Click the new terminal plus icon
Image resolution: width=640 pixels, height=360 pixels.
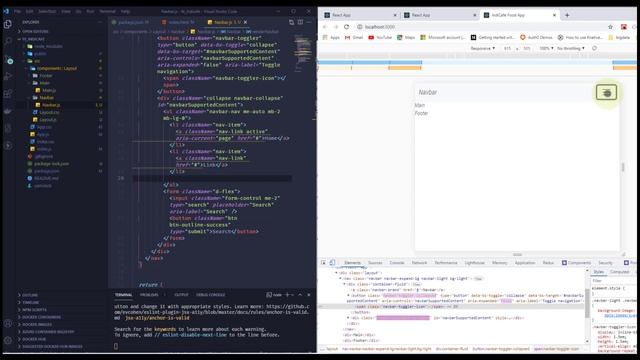point(287,295)
